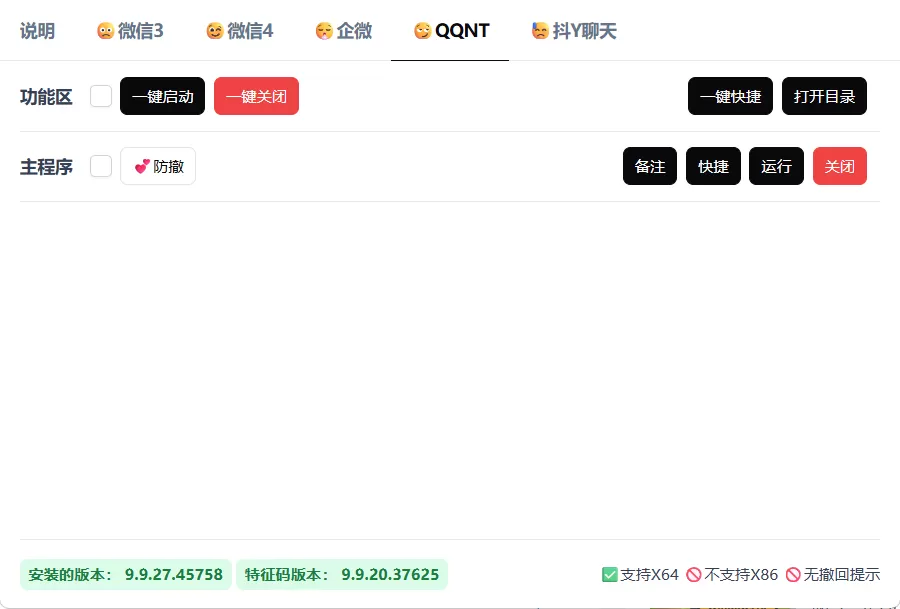Click the 备注 button
Image resolution: width=900 pixels, height=609 pixels.
pos(650,166)
